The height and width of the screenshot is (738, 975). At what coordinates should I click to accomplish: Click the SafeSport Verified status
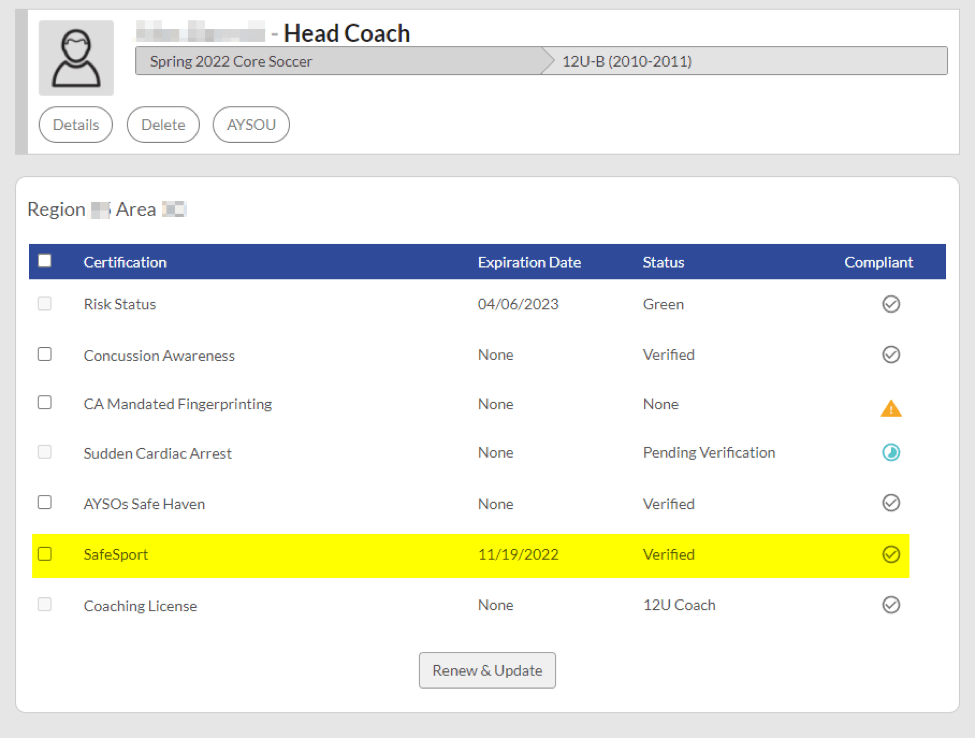click(668, 555)
